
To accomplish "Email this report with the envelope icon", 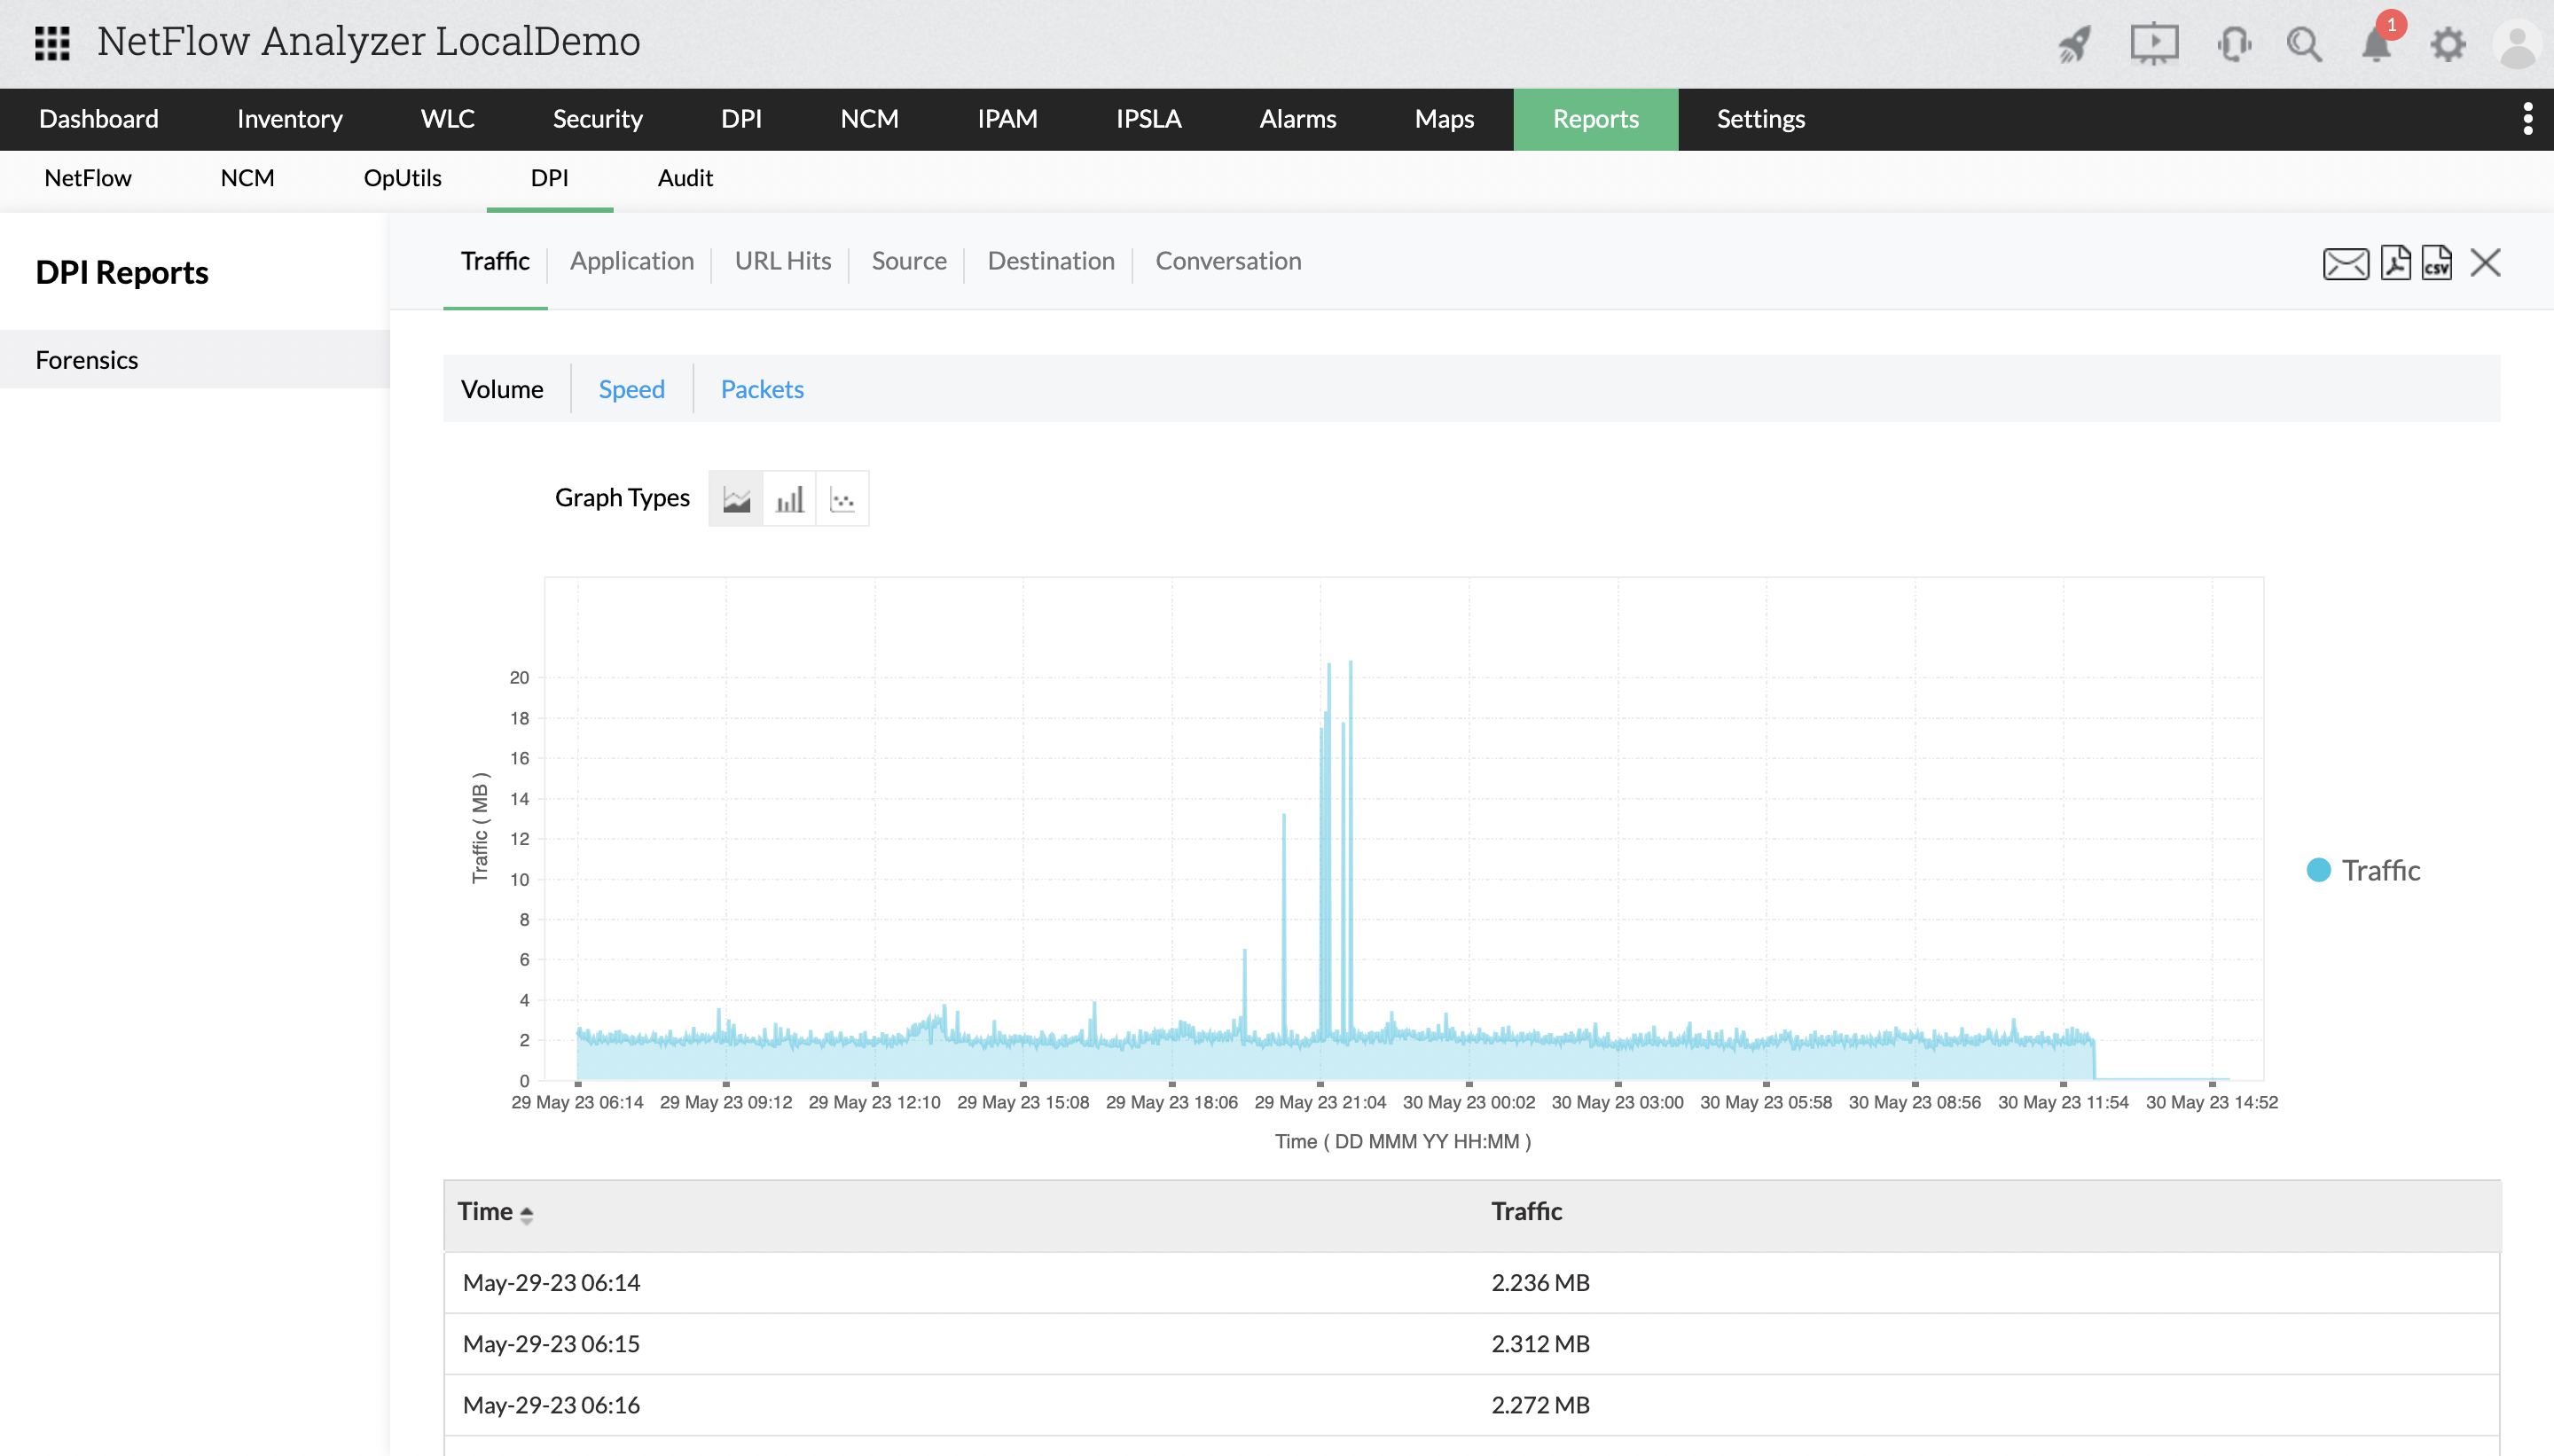I will (2345, 263).
